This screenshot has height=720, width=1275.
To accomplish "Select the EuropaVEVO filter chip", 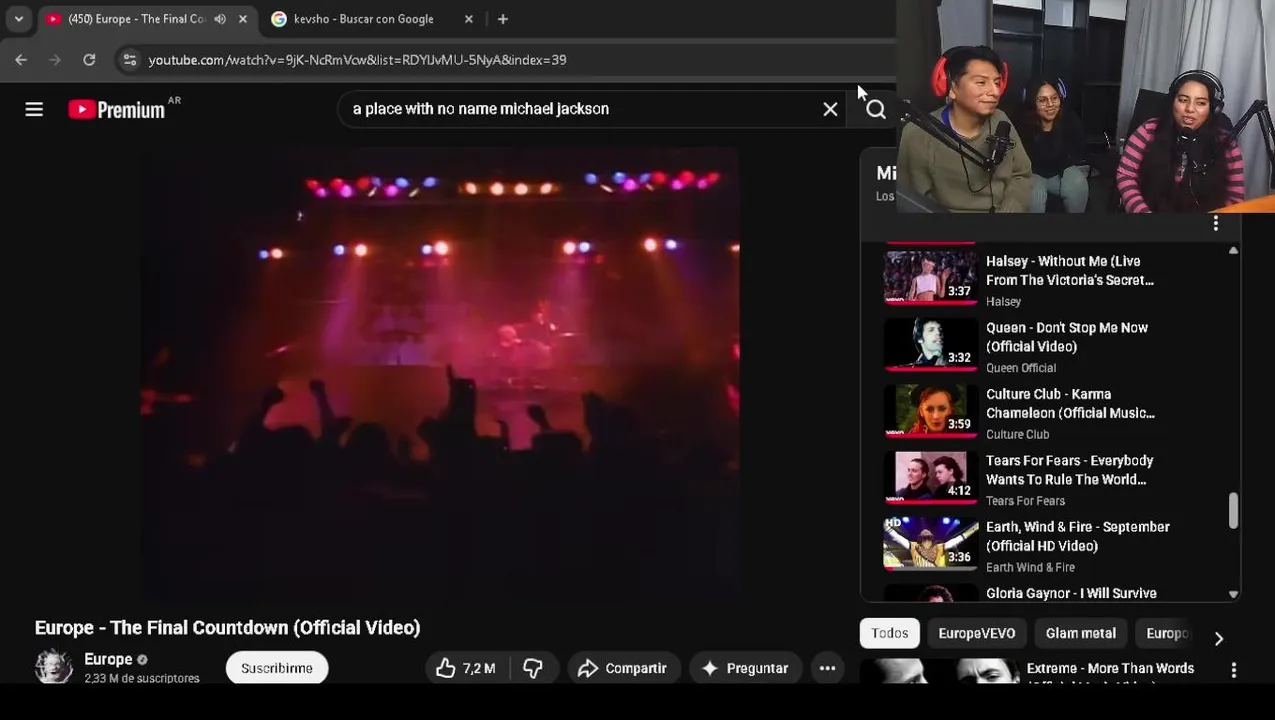I will point(976,633).
